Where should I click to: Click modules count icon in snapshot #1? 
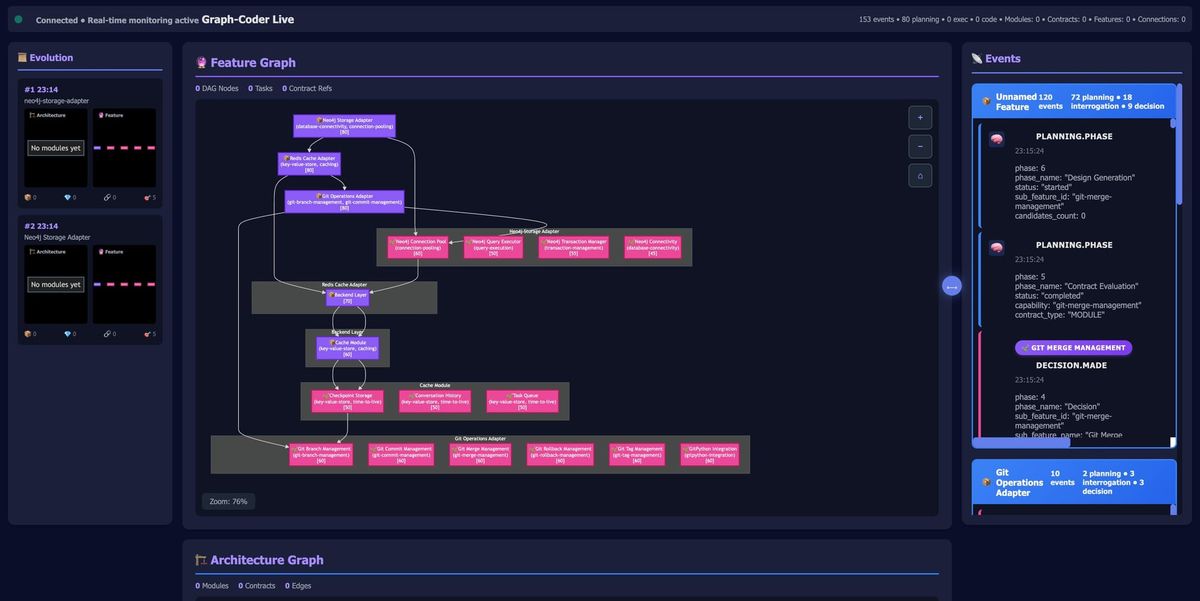(28, 197)
